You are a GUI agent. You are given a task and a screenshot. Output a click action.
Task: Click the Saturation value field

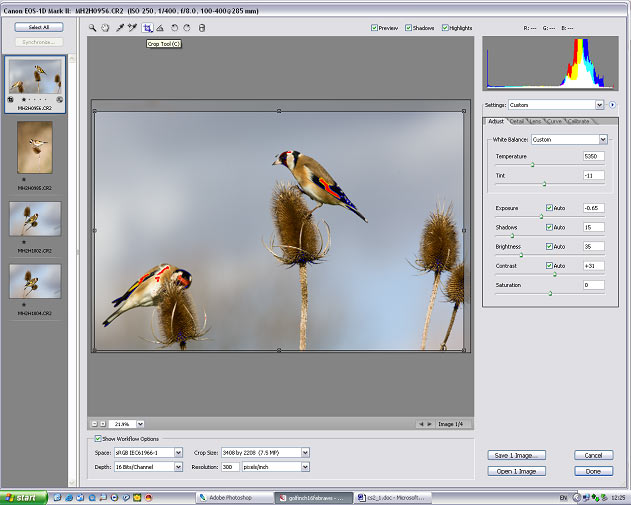(594, 285)
